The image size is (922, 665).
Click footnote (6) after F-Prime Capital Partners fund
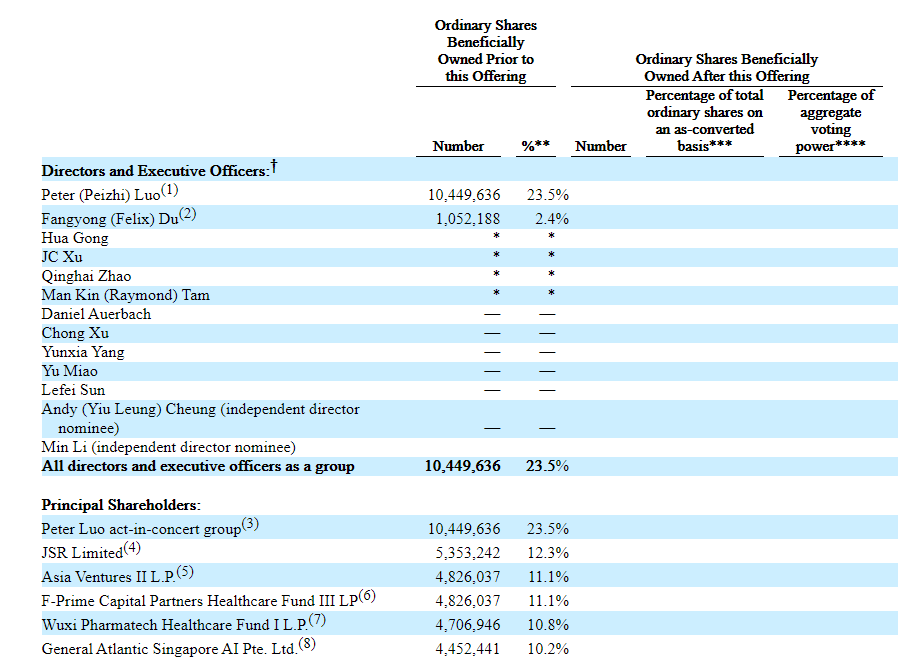pyautogui.click(x=367, y=596)
